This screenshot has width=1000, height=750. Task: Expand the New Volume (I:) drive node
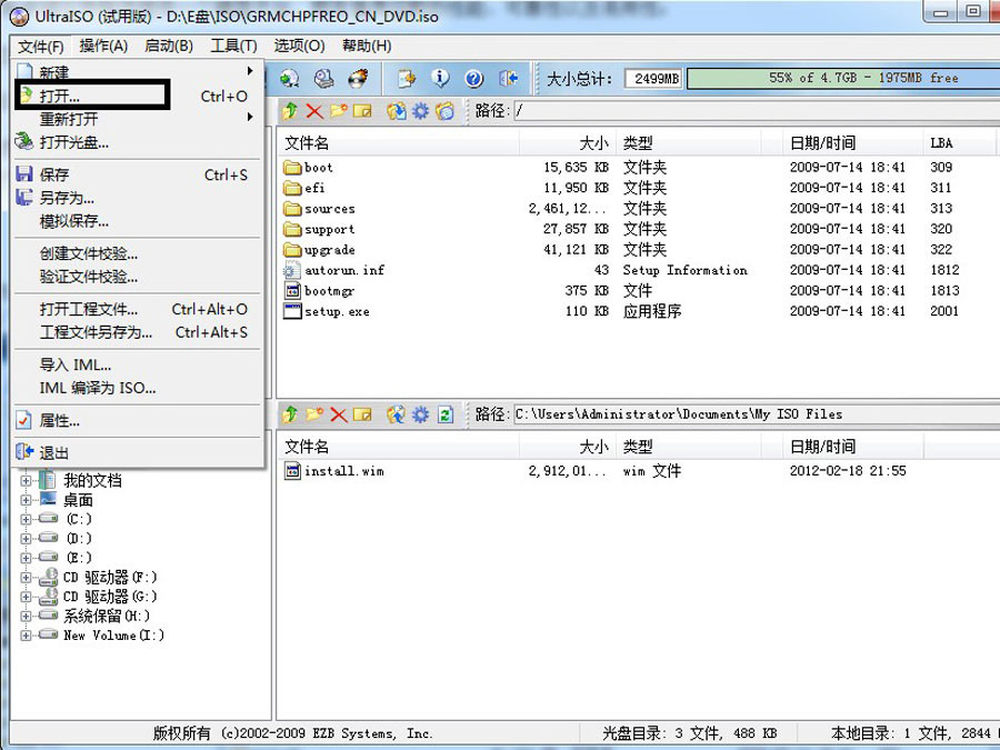[x=26, y=636]
